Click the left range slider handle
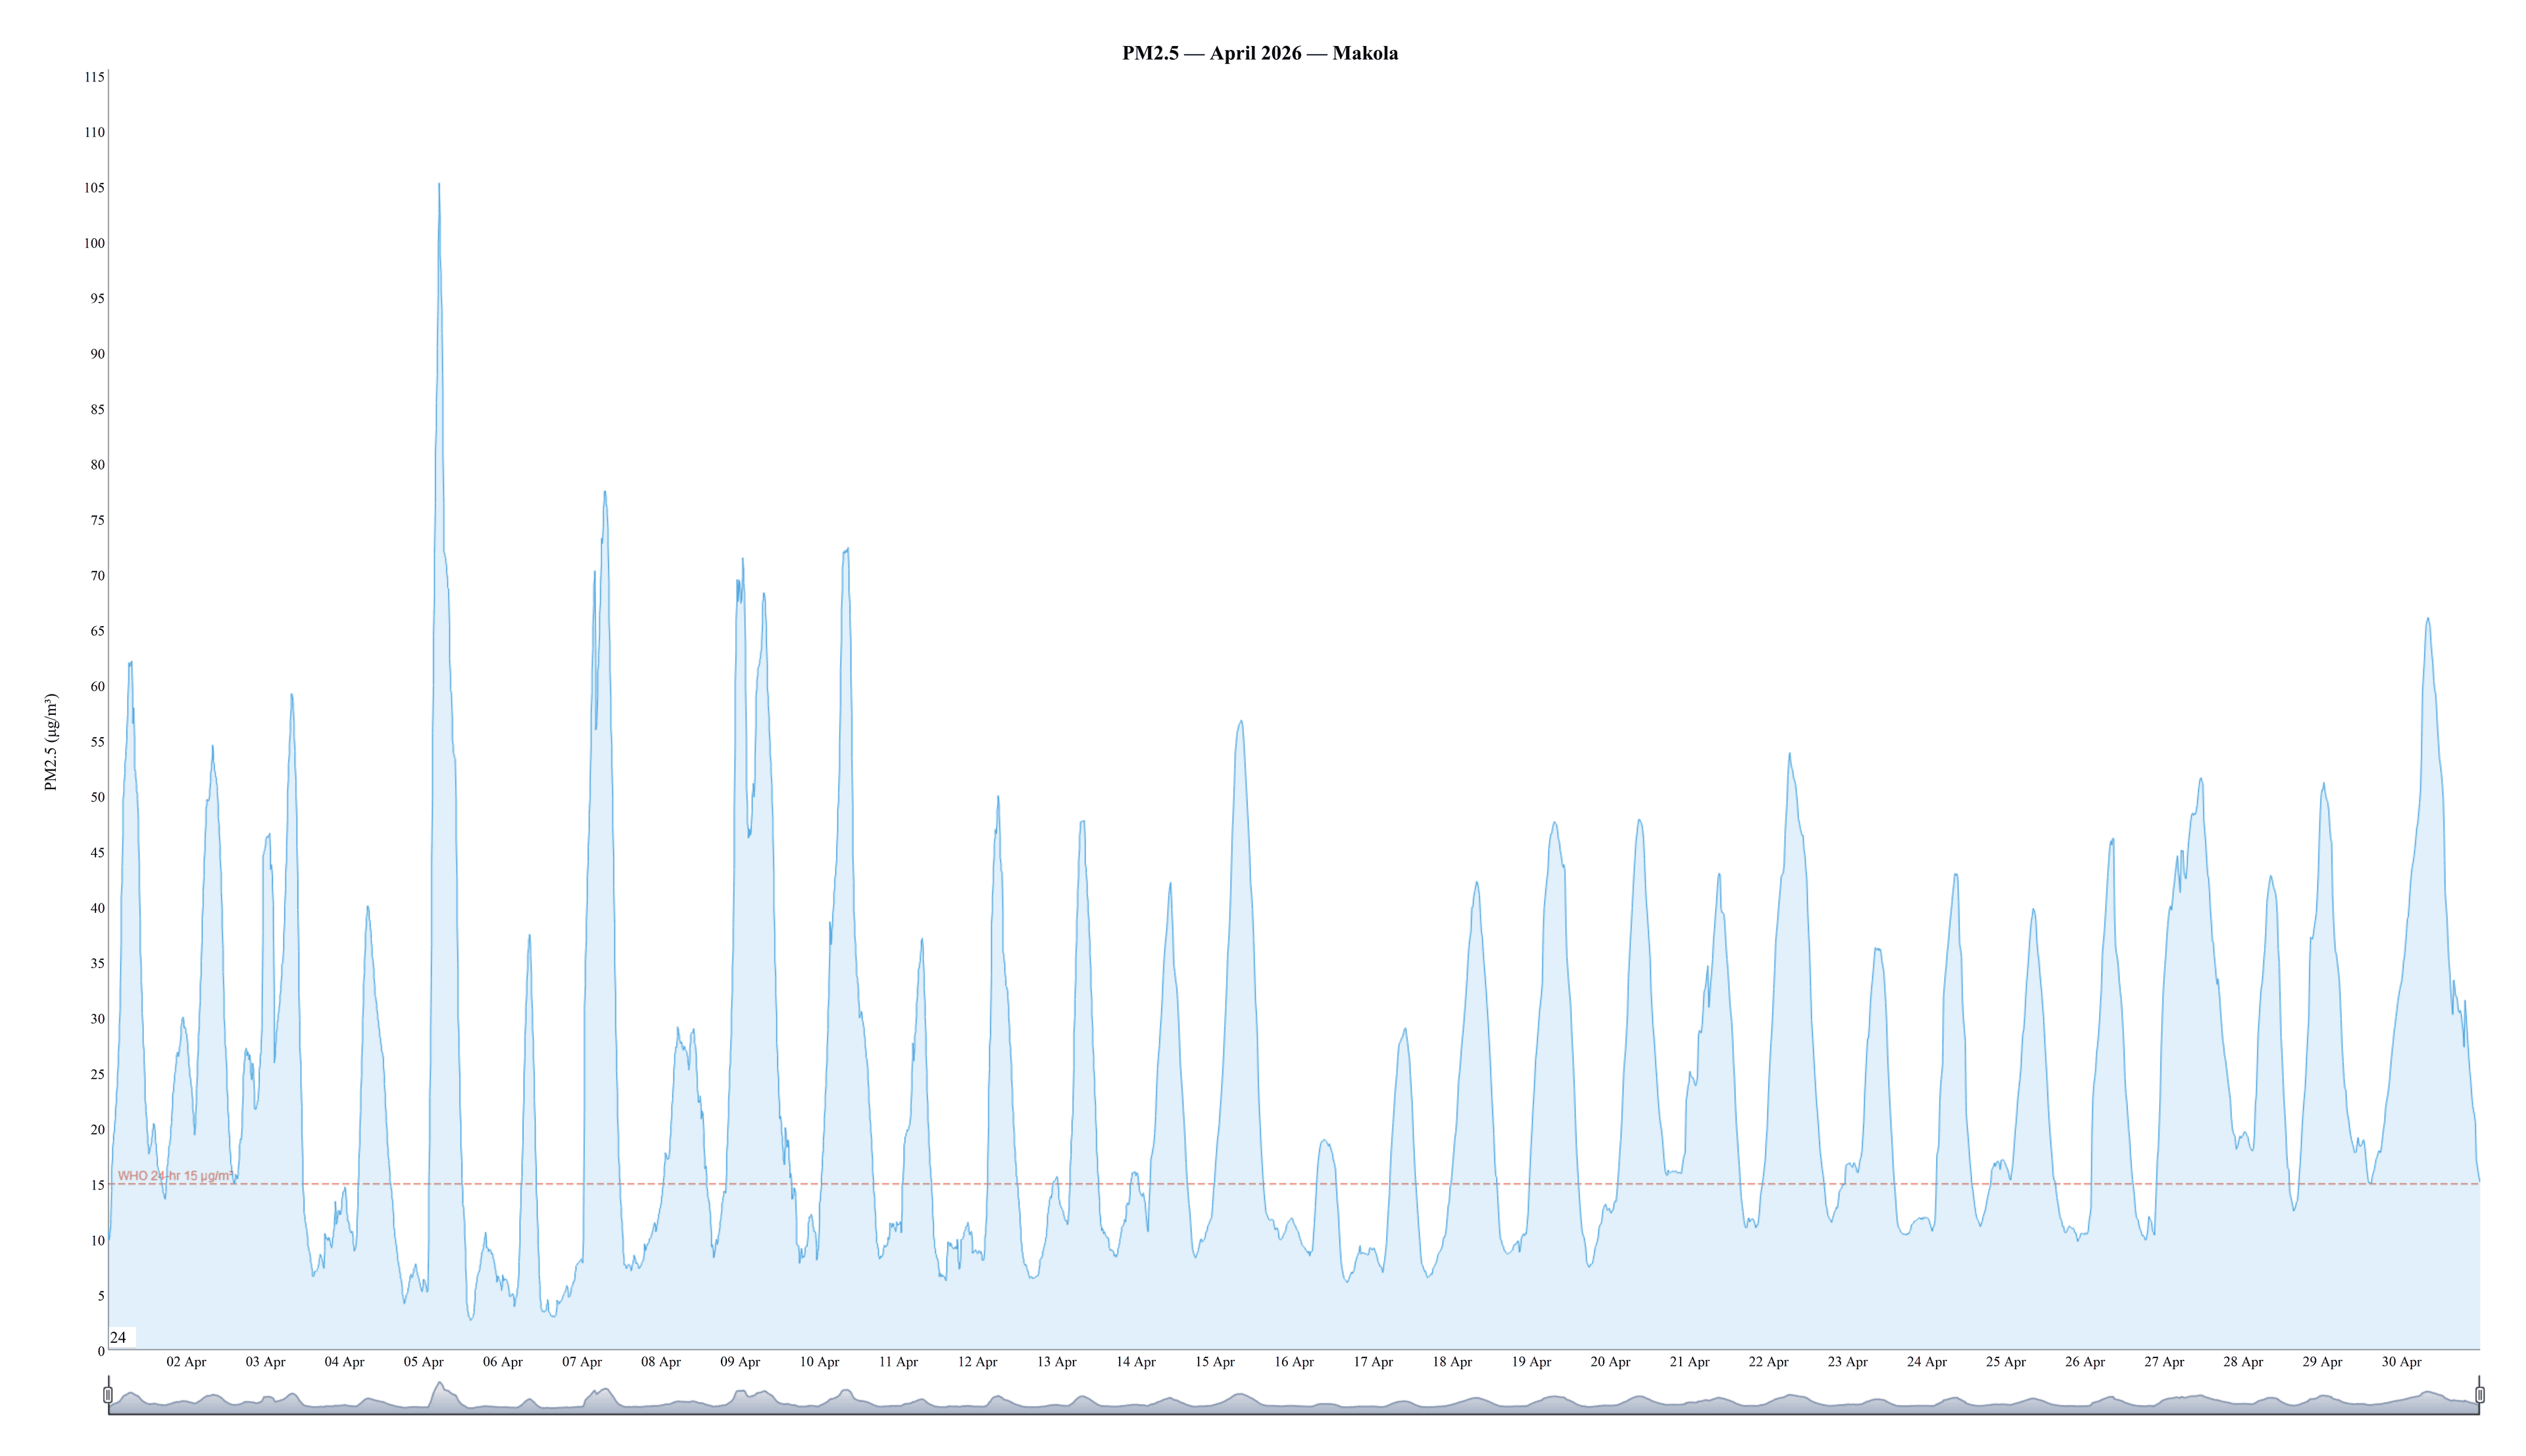 click(108, 1394)
